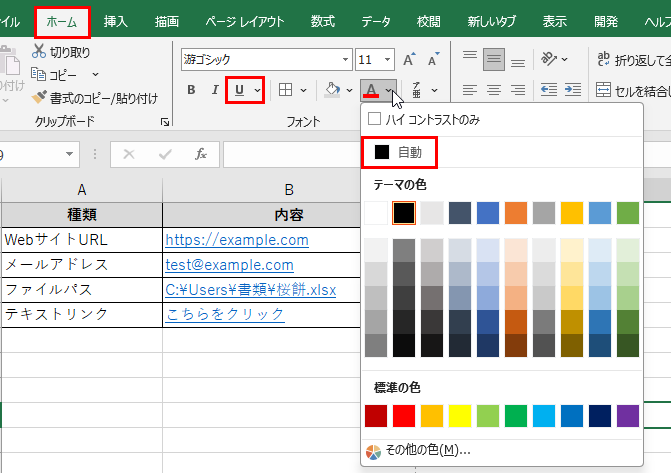The width and height of the screenshot is (671, 473).
Task: Select the format painter brush
Action: pos(39,98)
